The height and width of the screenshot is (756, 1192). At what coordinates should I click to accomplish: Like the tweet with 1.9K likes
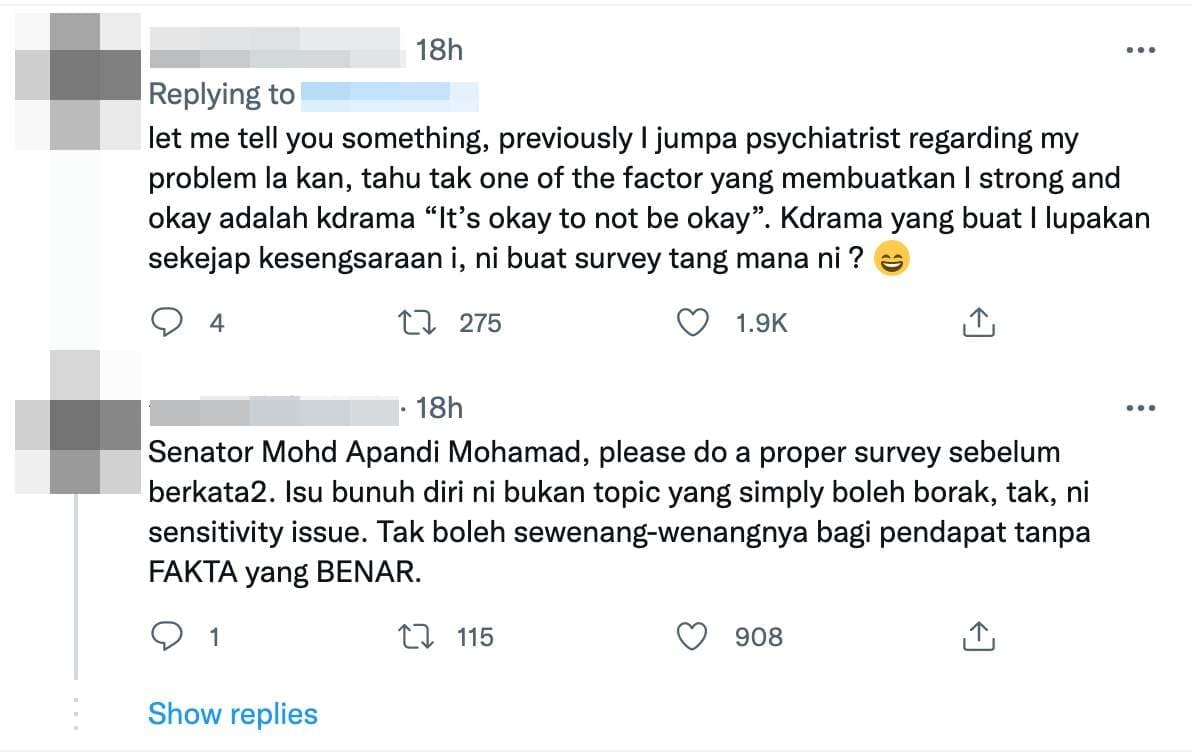pos(693,322)
